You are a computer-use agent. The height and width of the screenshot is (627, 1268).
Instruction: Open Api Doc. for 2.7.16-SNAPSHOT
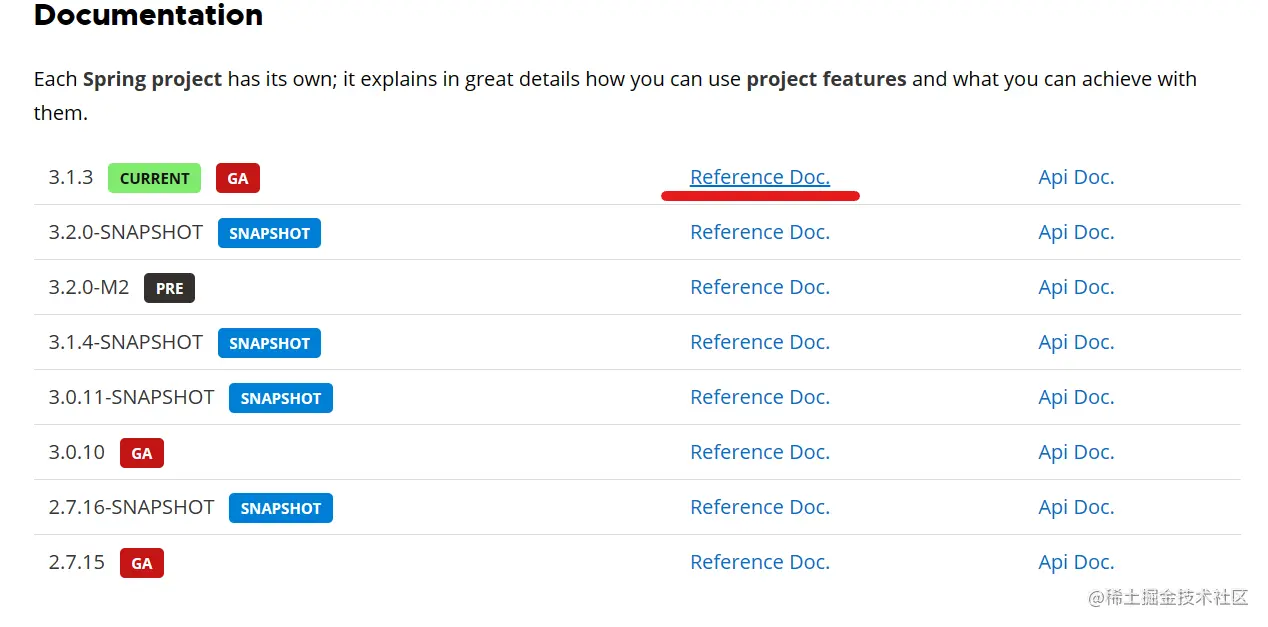tap(1076, 507)
